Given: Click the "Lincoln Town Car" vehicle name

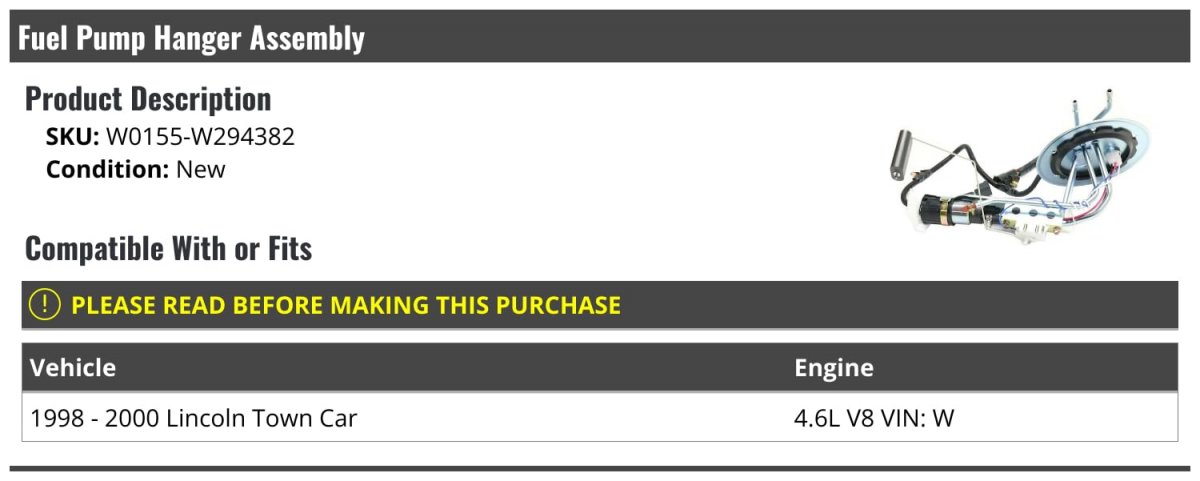Looking at the screenshot, I should tap(261, 417).
